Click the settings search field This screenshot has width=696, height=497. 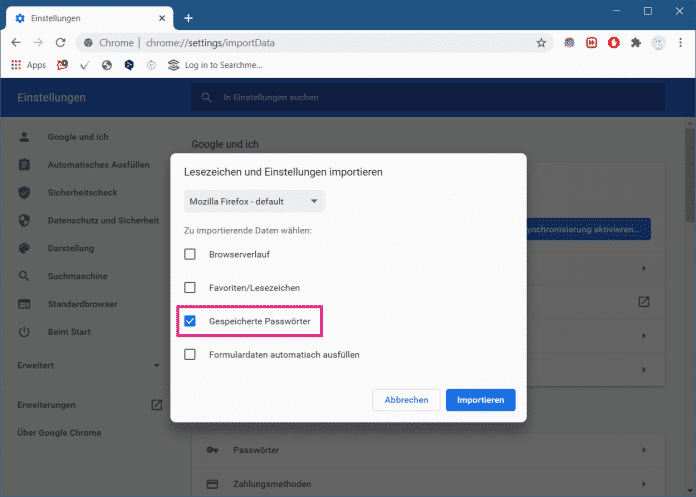click(428, 97)
